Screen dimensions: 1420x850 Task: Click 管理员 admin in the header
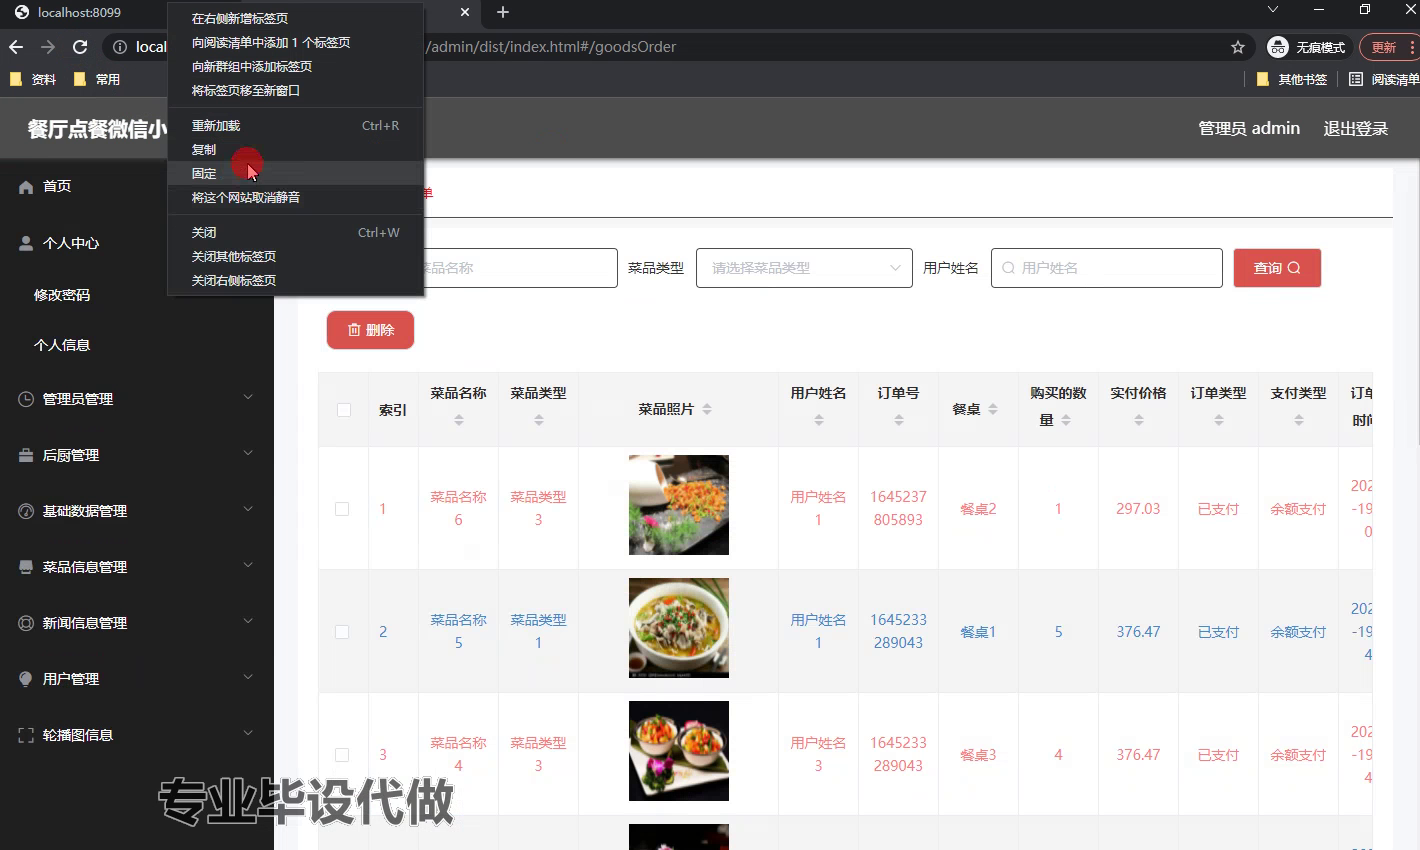1249,129
